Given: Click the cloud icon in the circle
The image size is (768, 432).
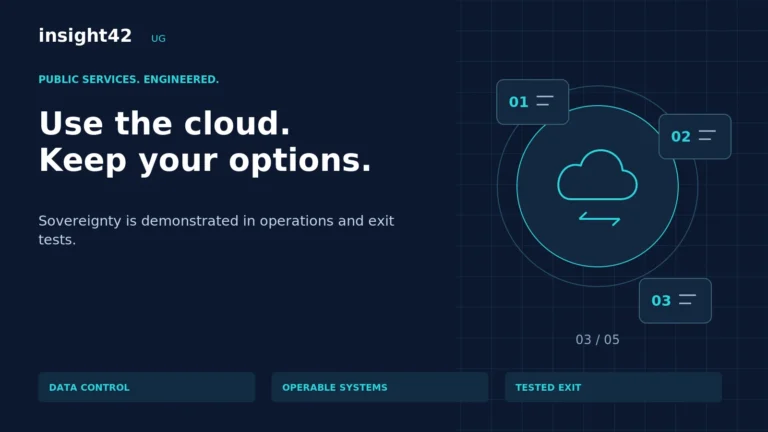Looking at the screenshot, I should pyautogui.click(x=598, y=175).
